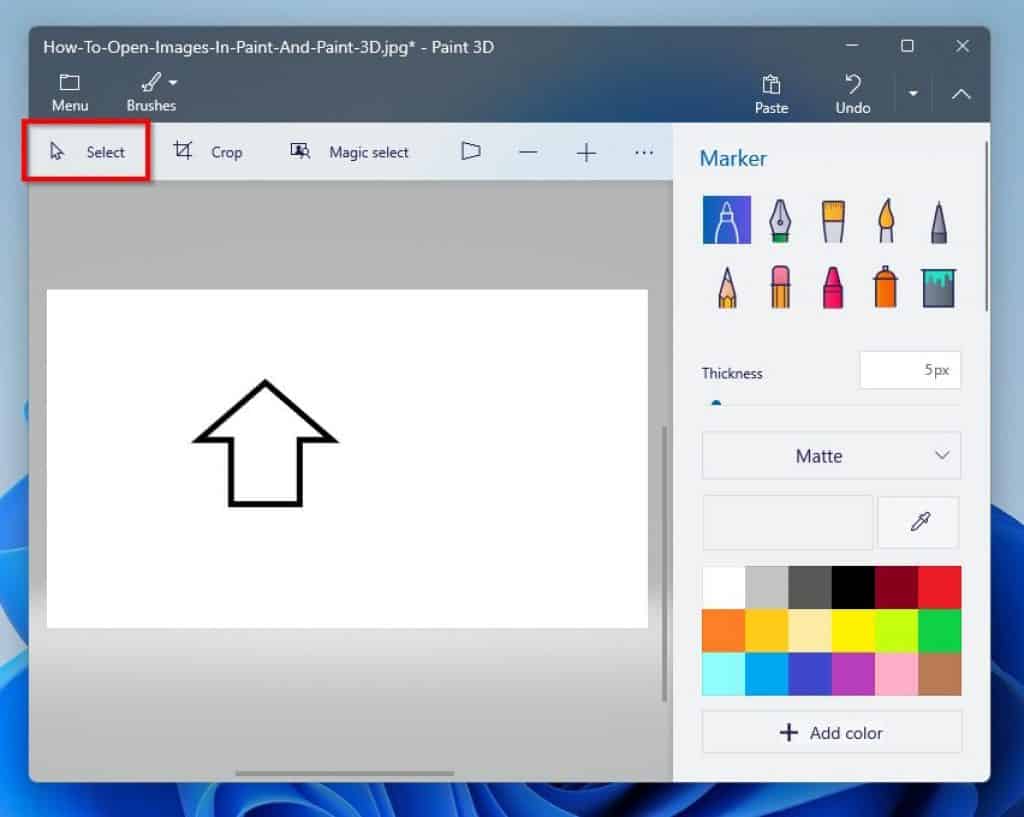1024x817 pixels.
Task: Click the Thickness slider handle
Action: pyautogui.click(x=716, y=404)
